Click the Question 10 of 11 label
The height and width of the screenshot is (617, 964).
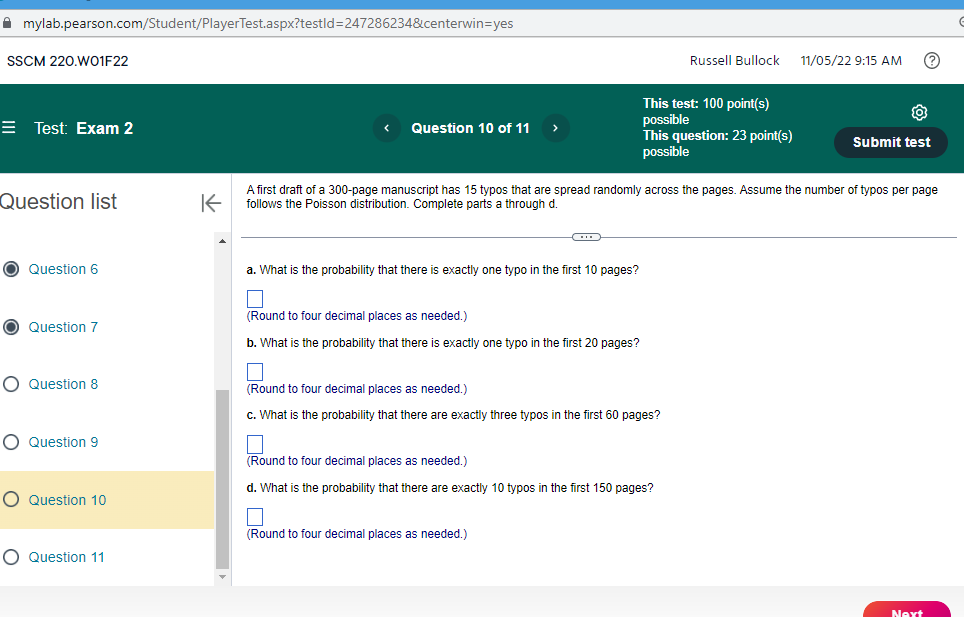[470, 128]
